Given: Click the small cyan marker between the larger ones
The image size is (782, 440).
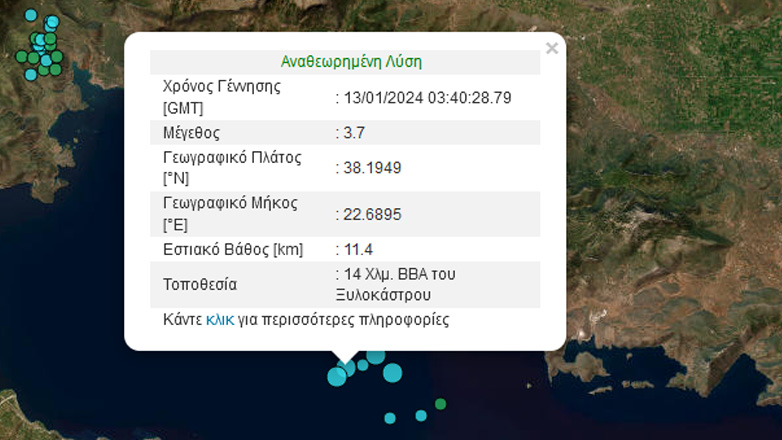Looking at the screenshot, I should [x=363, y=365].
